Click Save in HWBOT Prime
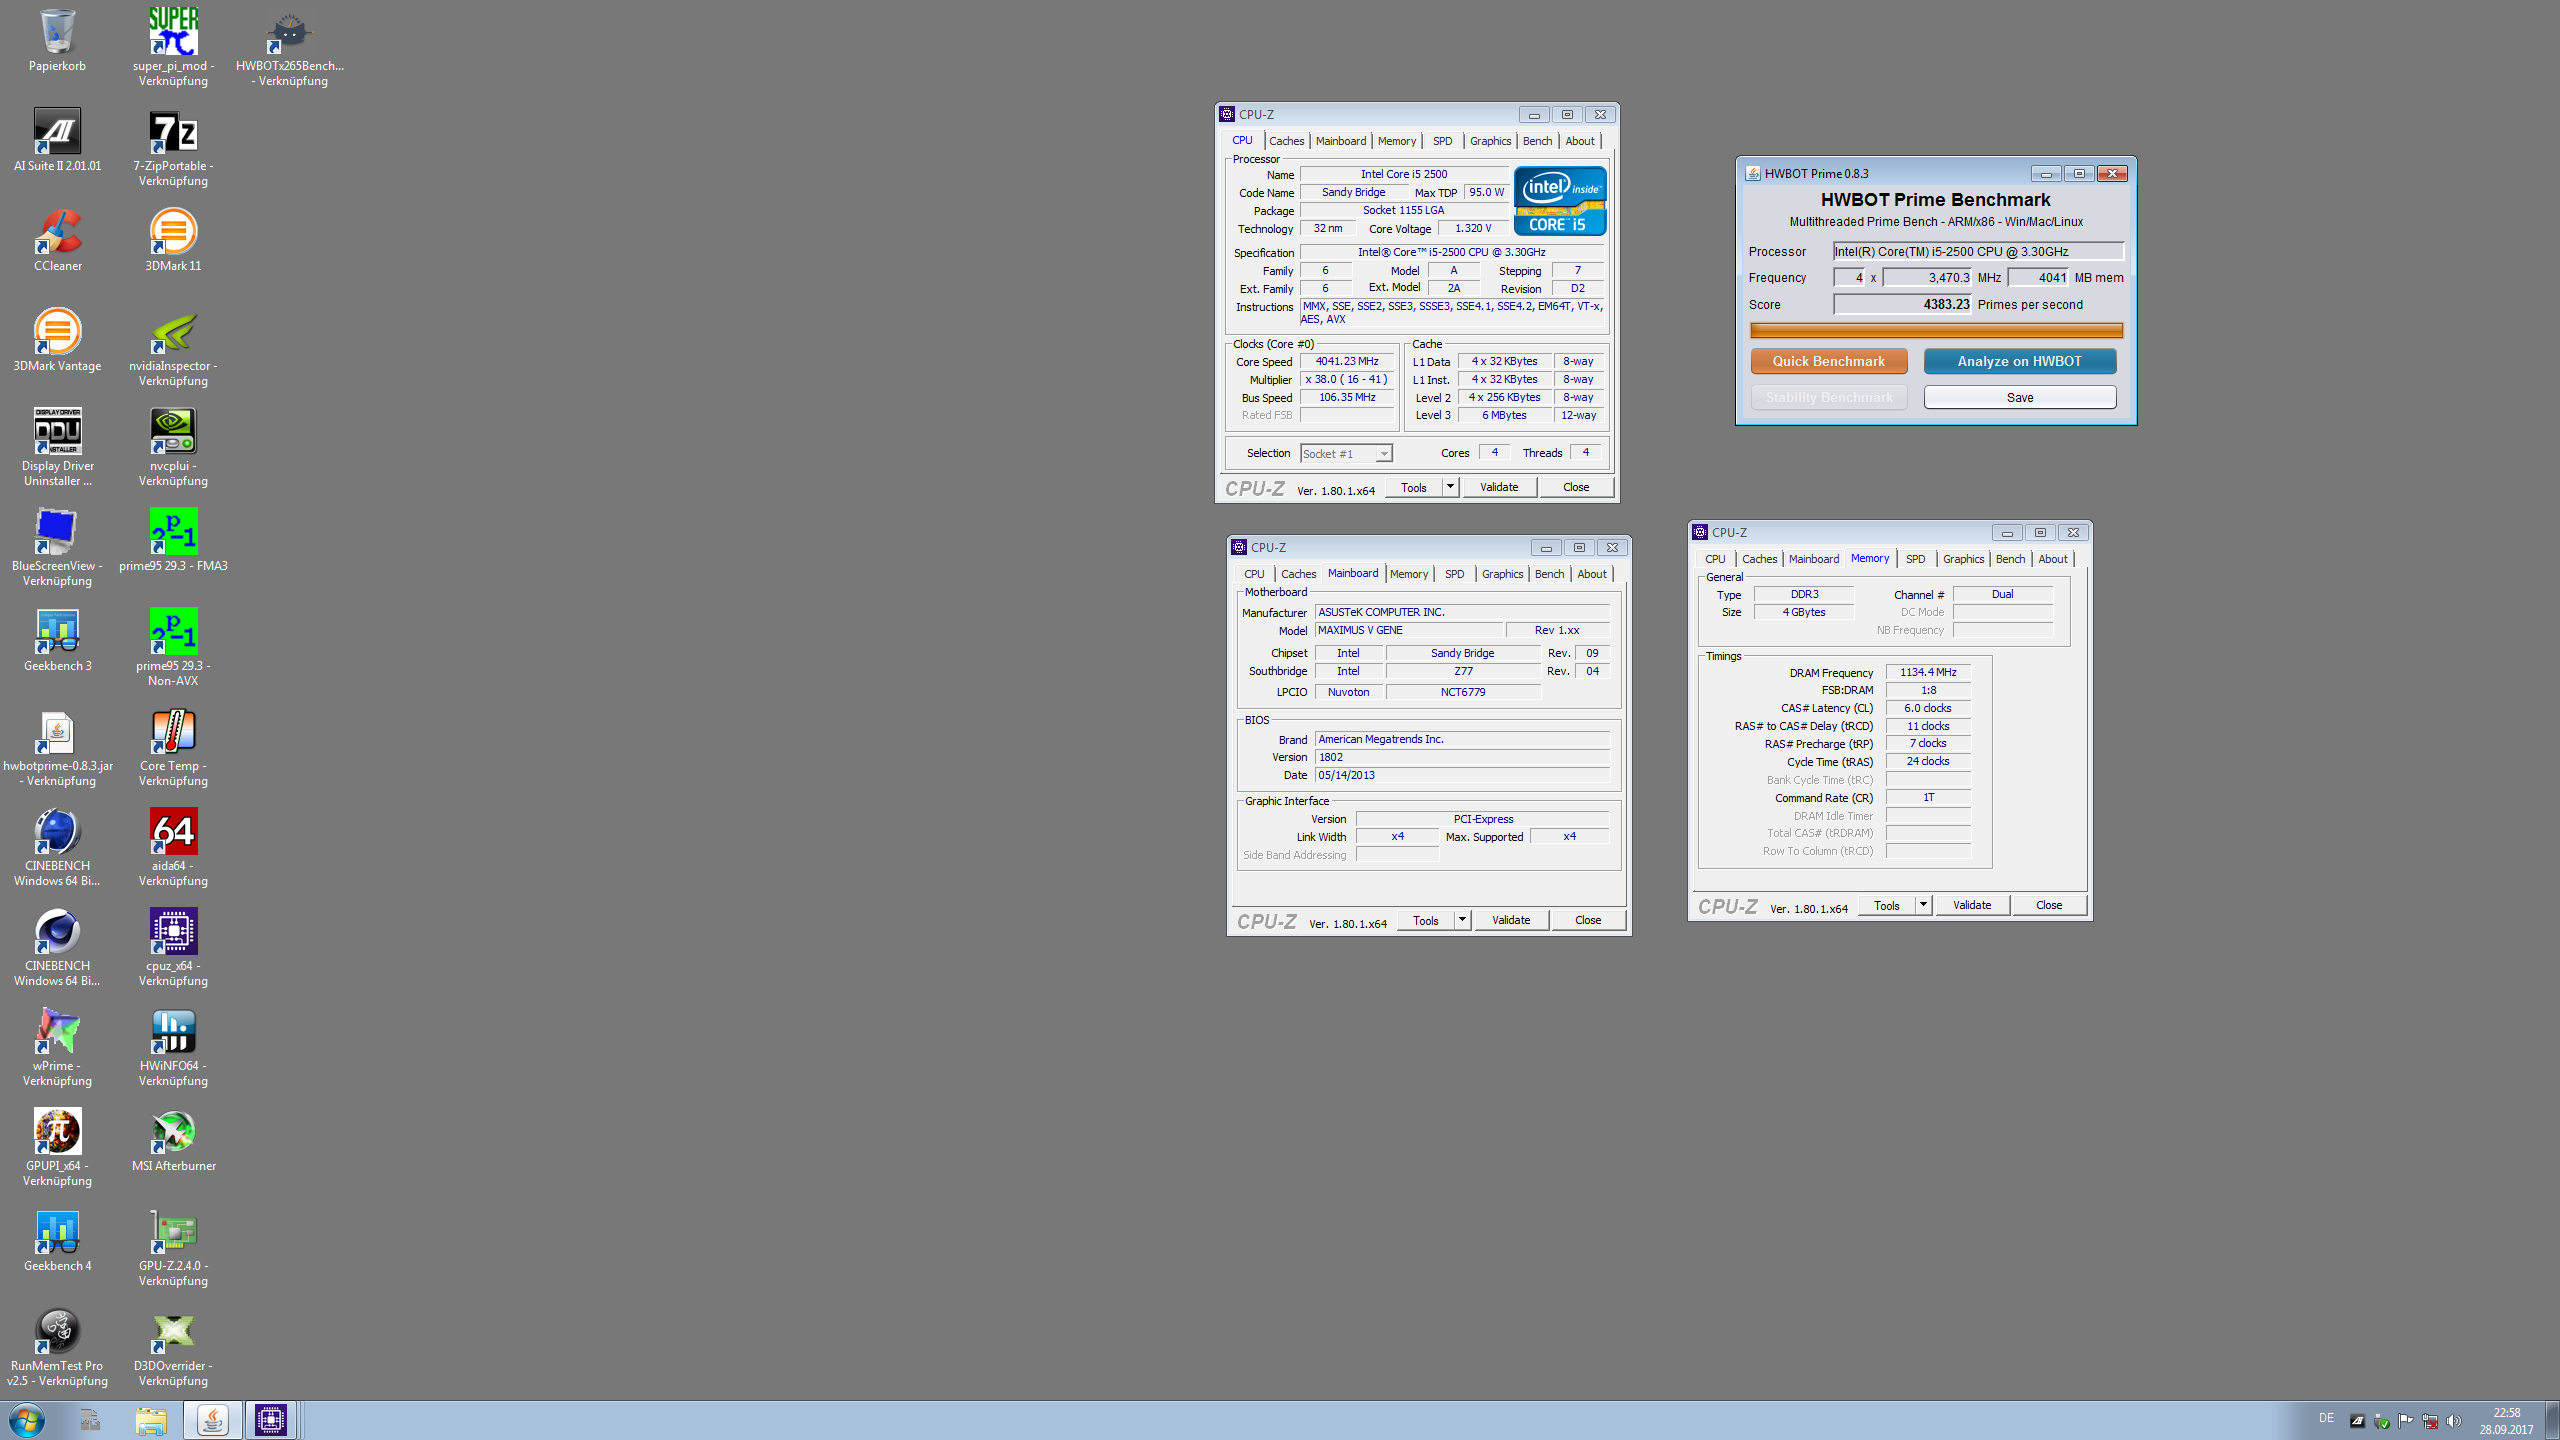 [2019, 398]
